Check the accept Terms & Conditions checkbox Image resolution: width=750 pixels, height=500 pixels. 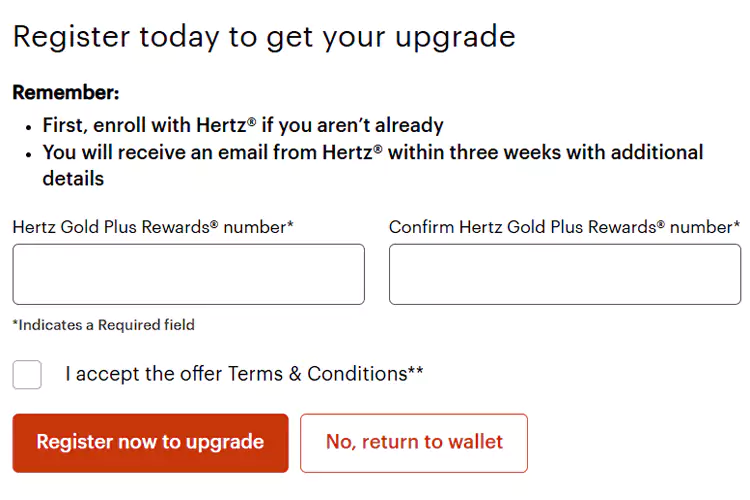pyautogui.click(x=27, y=374)
